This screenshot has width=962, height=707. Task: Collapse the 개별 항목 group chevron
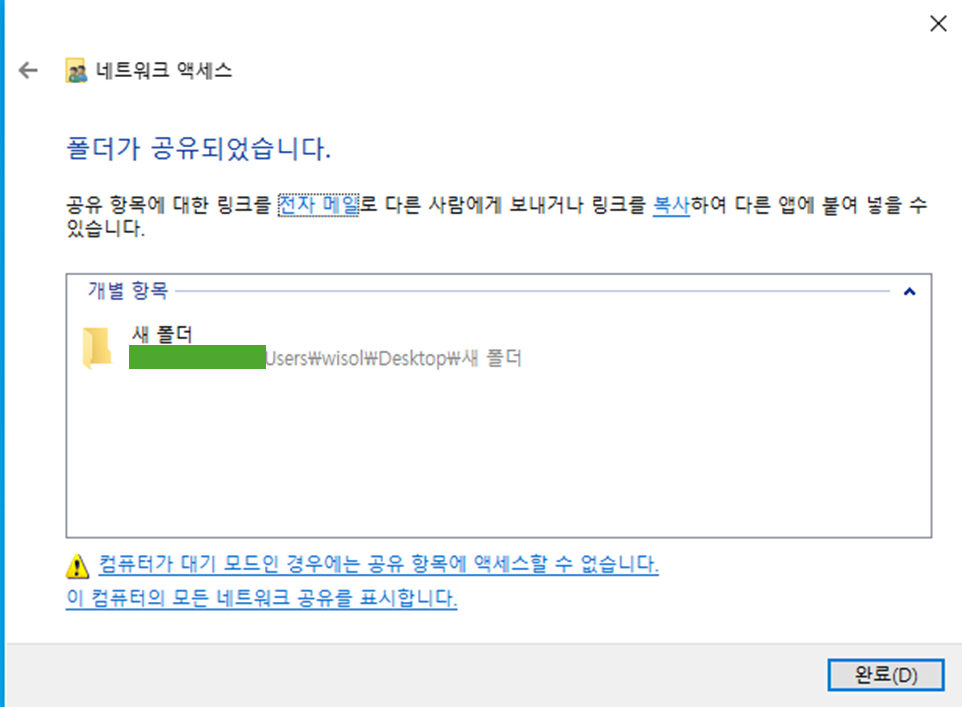point(909,292)
